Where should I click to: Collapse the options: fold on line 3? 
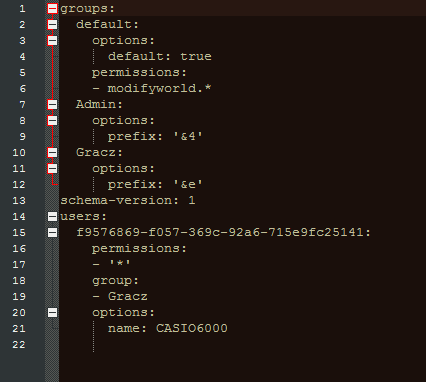pos(52,41)
